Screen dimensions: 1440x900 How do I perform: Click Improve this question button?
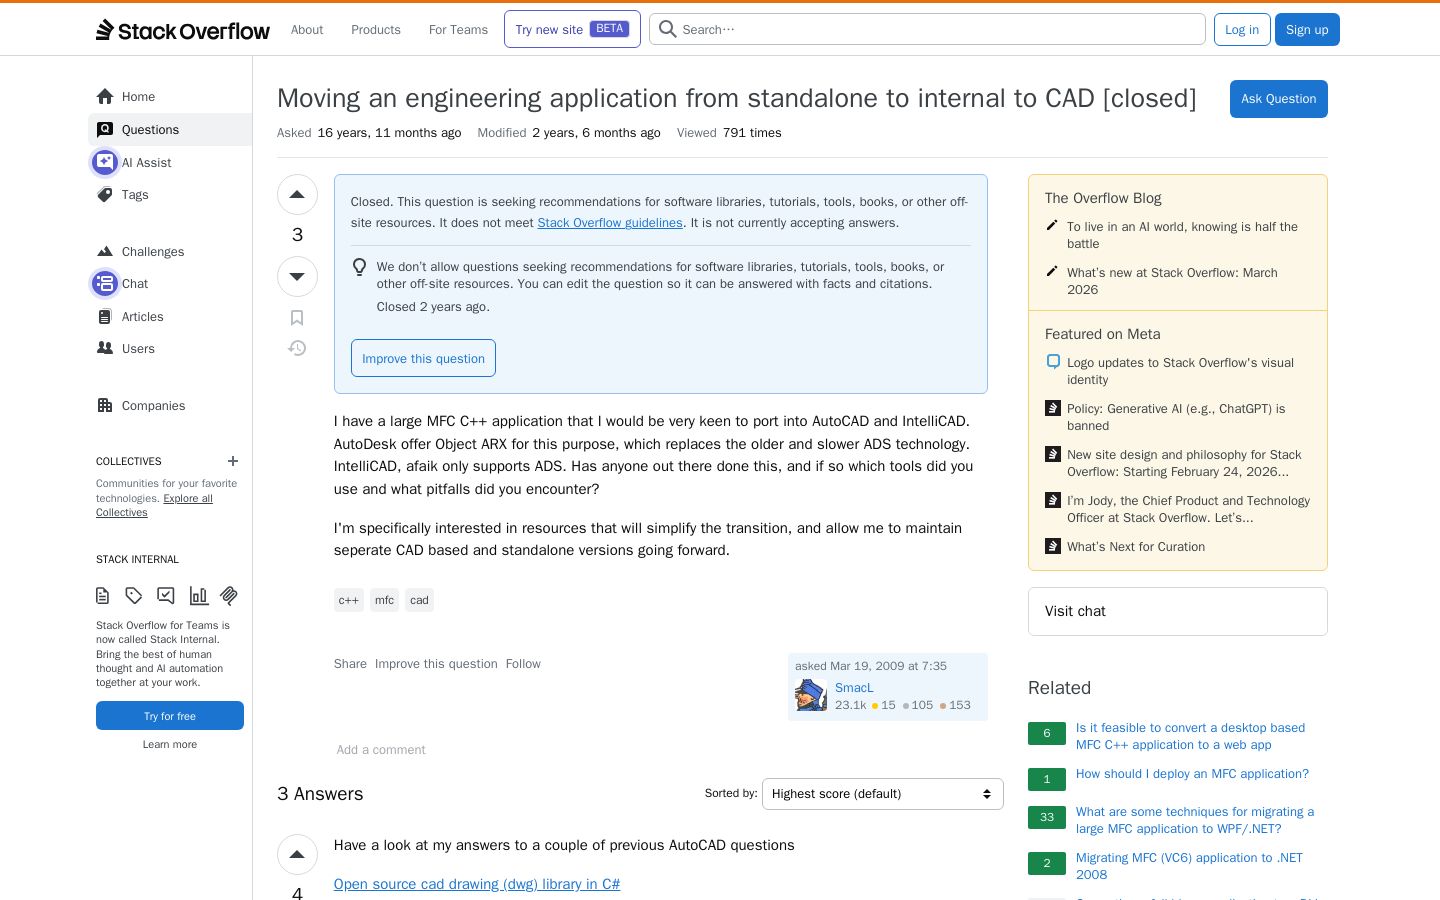tap(423, 358)
